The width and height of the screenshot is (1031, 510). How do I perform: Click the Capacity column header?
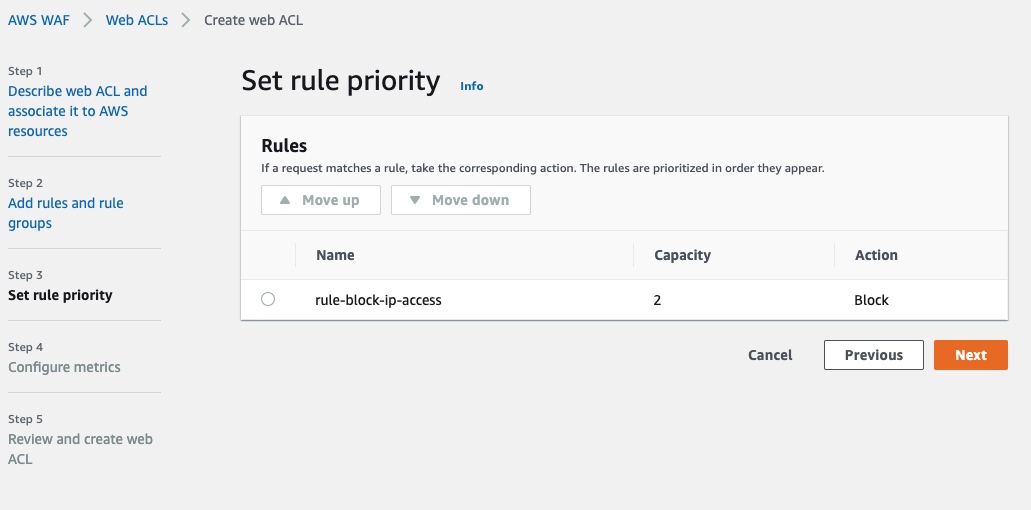click(x=682, y=255)
